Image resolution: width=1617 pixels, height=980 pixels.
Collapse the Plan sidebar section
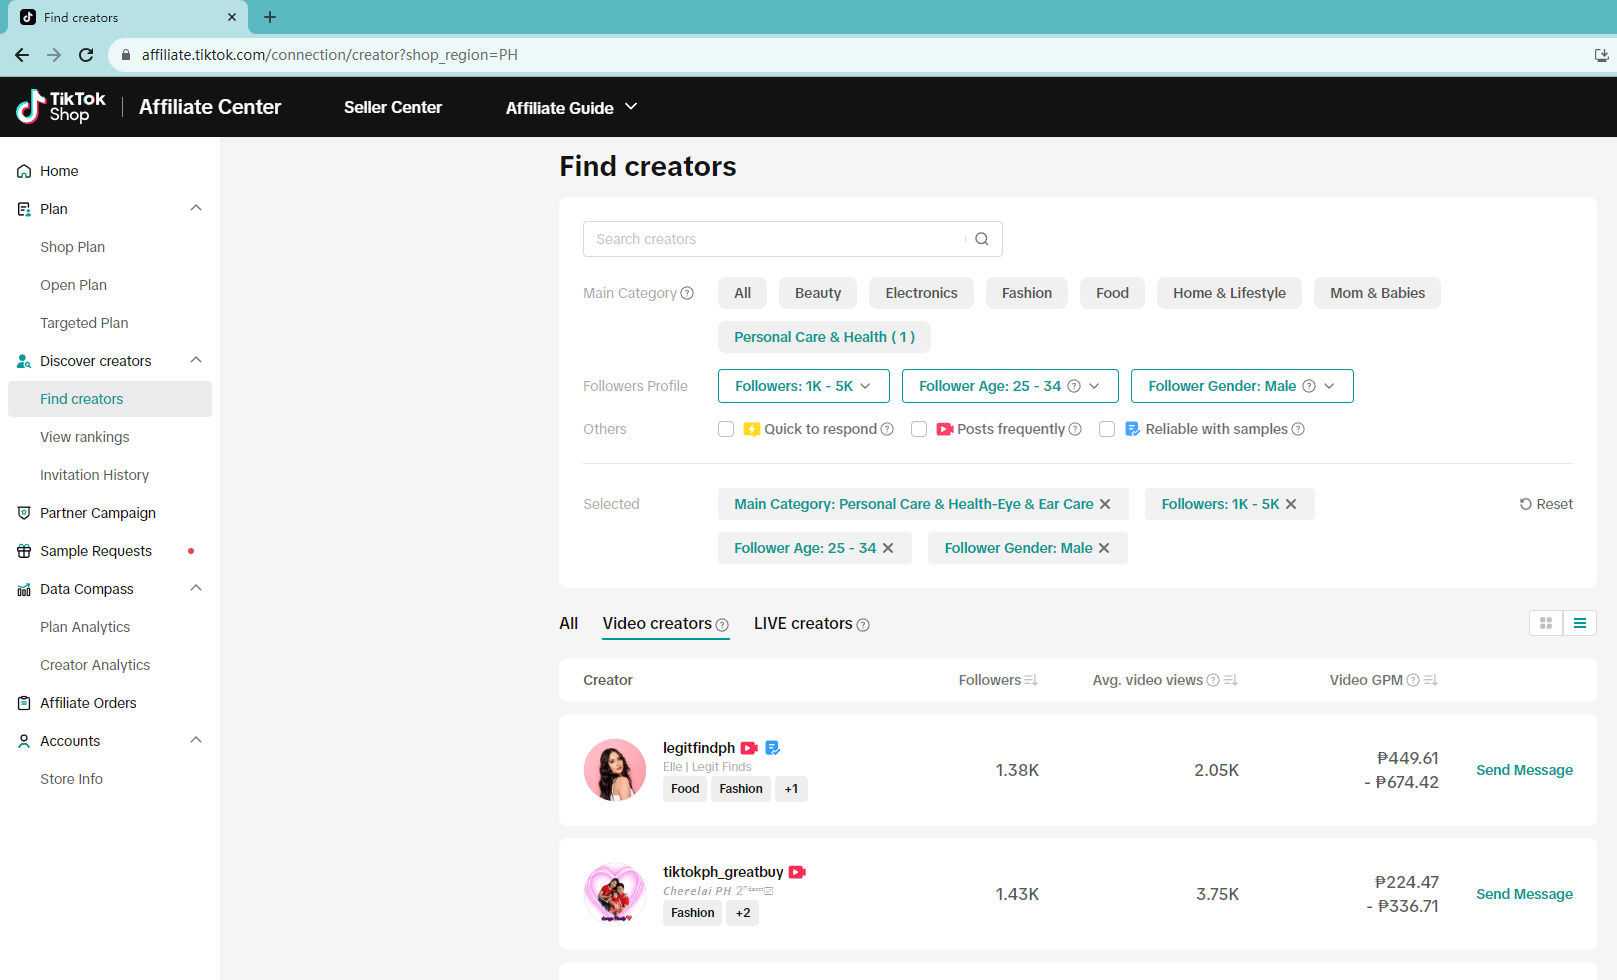(196, 208)
